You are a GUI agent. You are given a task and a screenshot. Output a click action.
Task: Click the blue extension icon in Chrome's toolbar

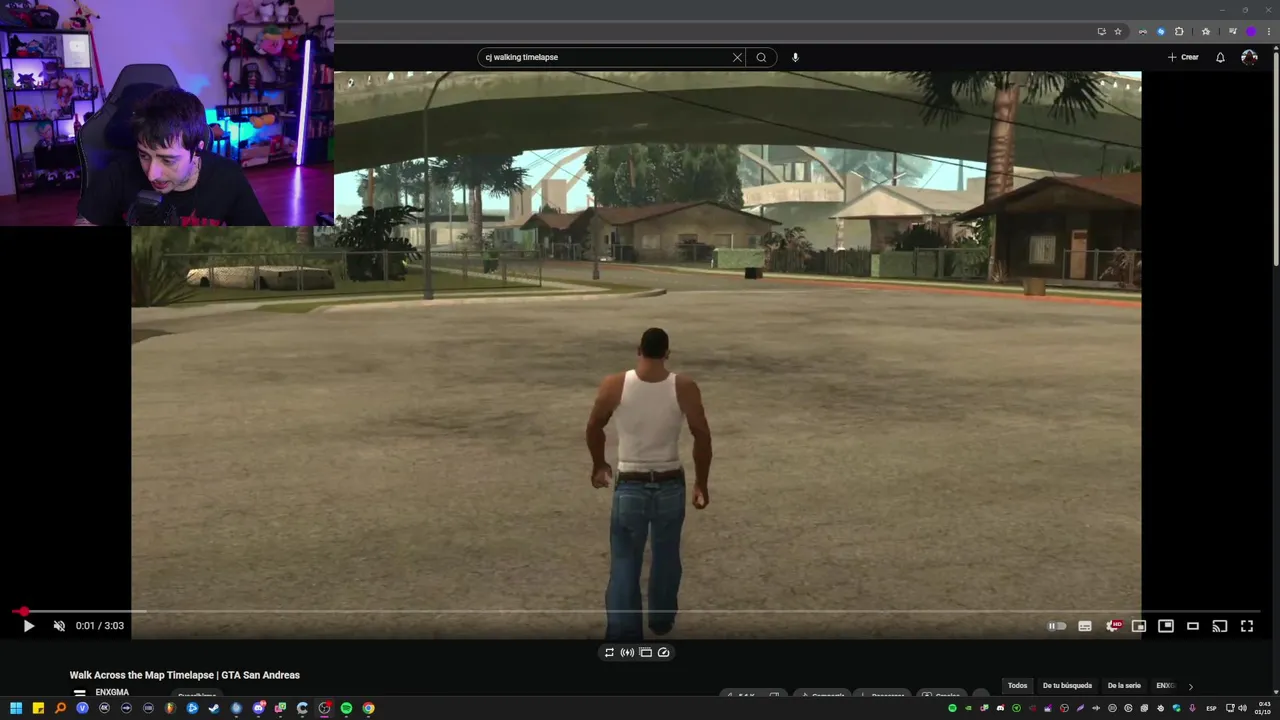pos(1160,32)
